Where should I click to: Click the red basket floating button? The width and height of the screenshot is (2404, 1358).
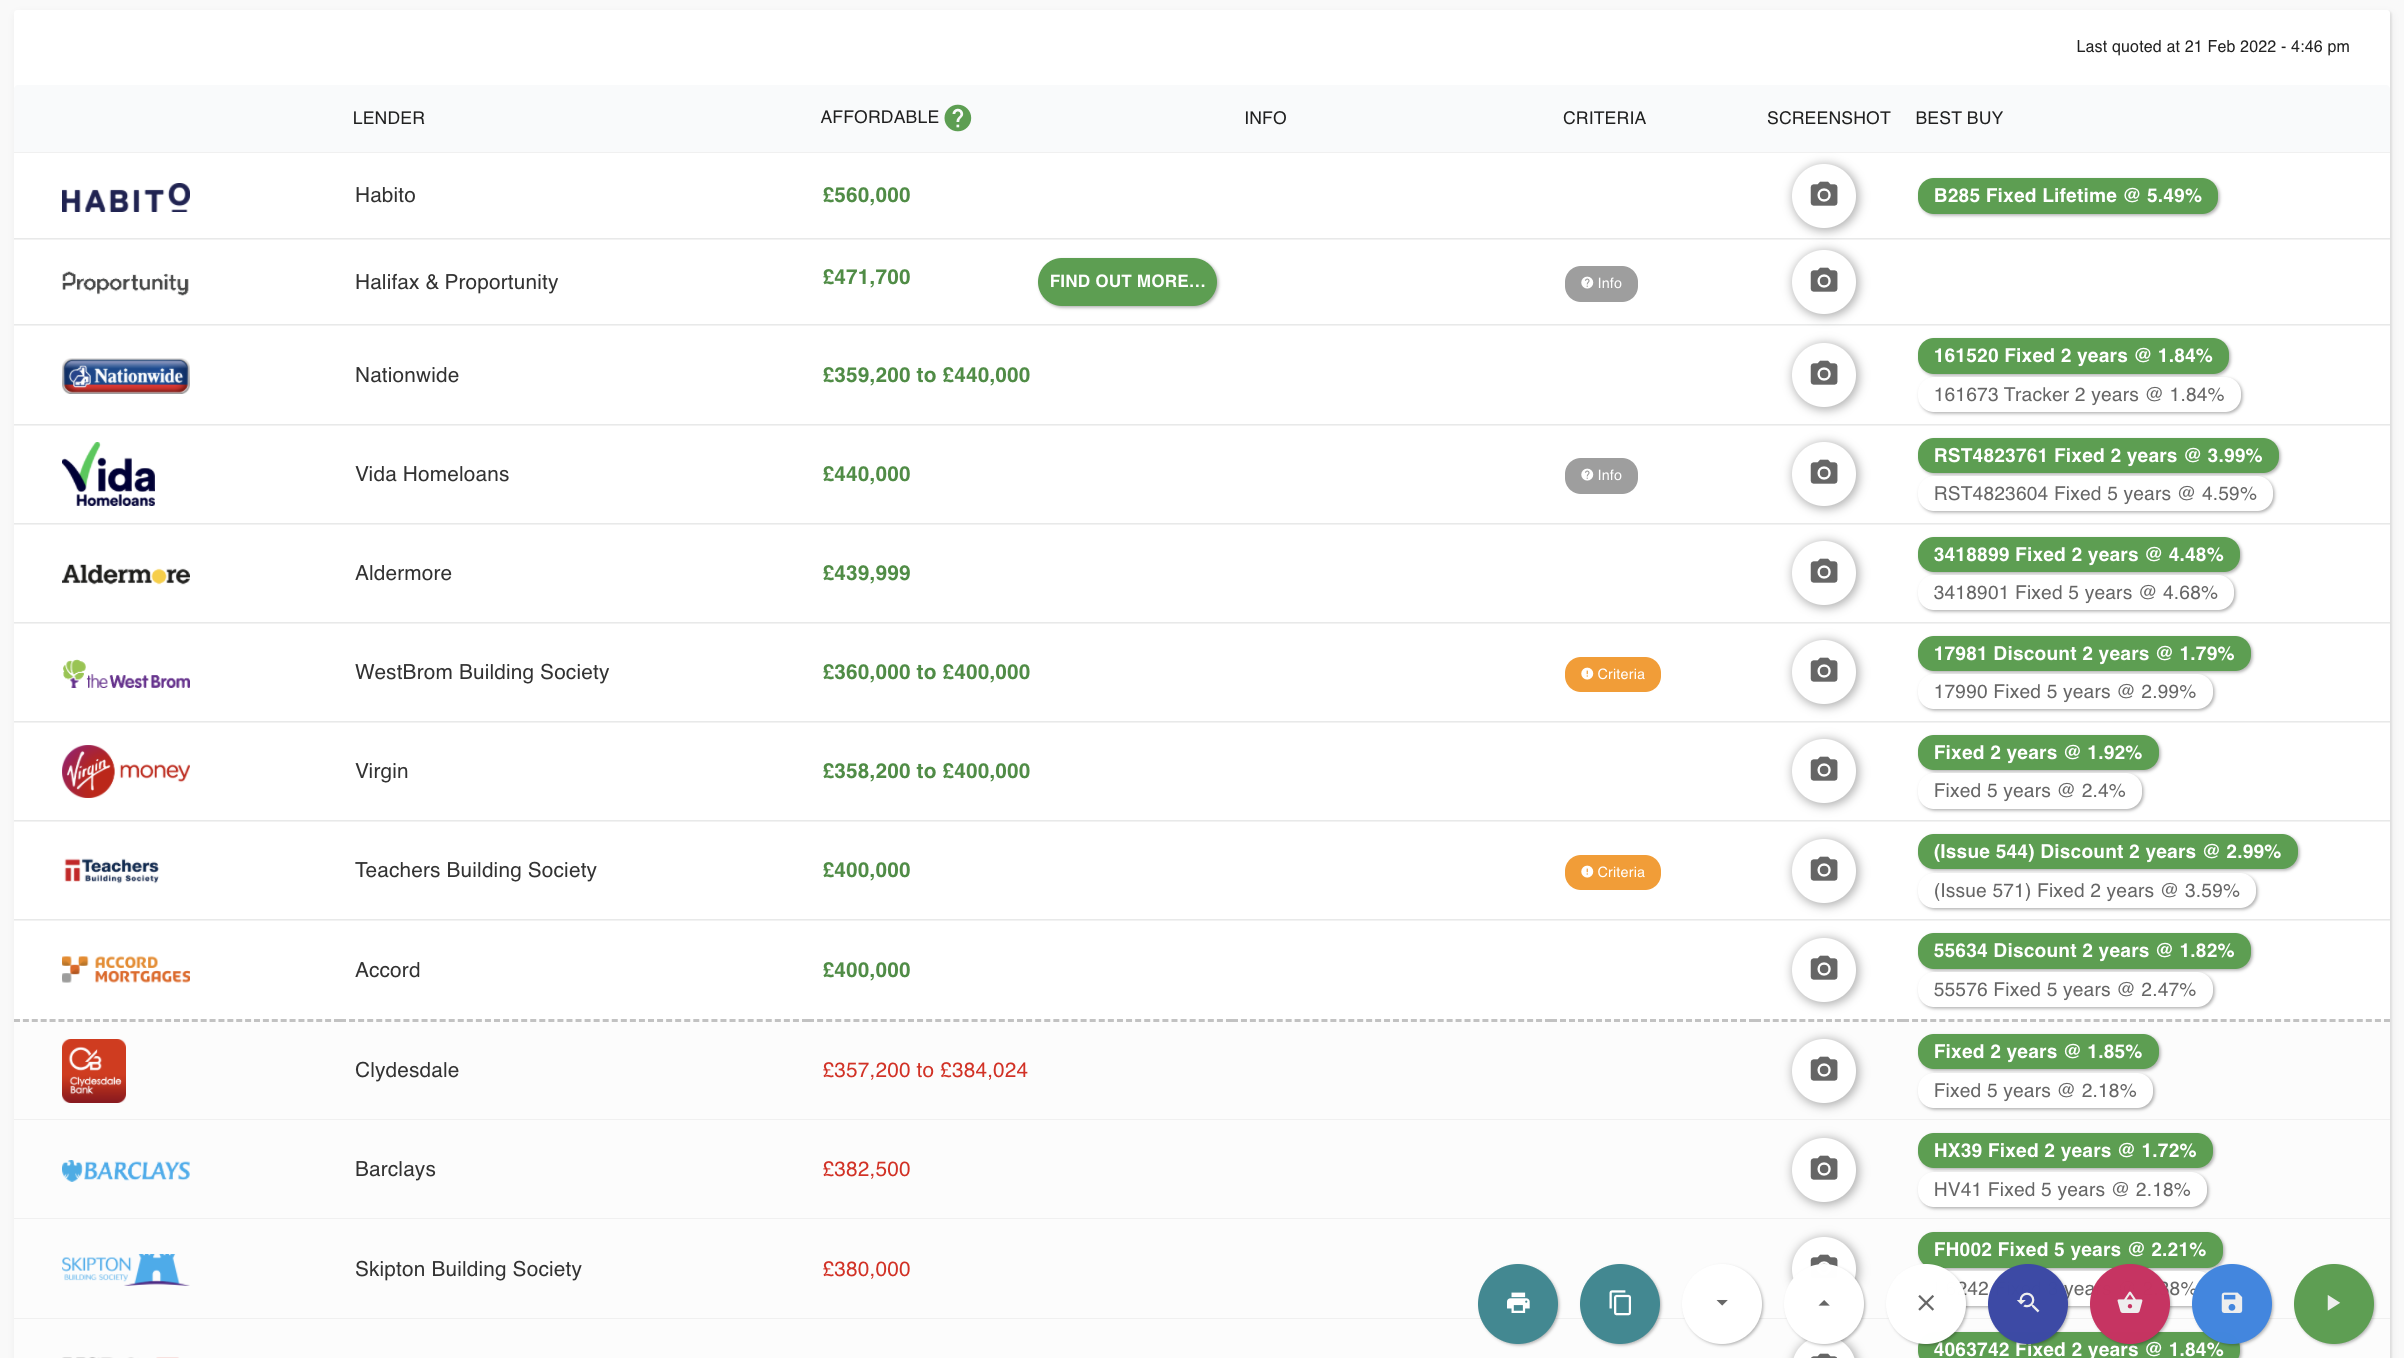click(x=2129, y=1303)
